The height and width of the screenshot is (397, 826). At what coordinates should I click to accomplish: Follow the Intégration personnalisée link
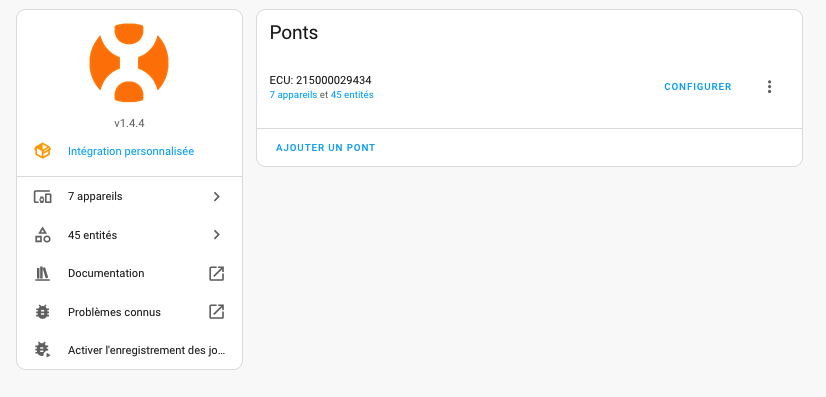point(131,152)
